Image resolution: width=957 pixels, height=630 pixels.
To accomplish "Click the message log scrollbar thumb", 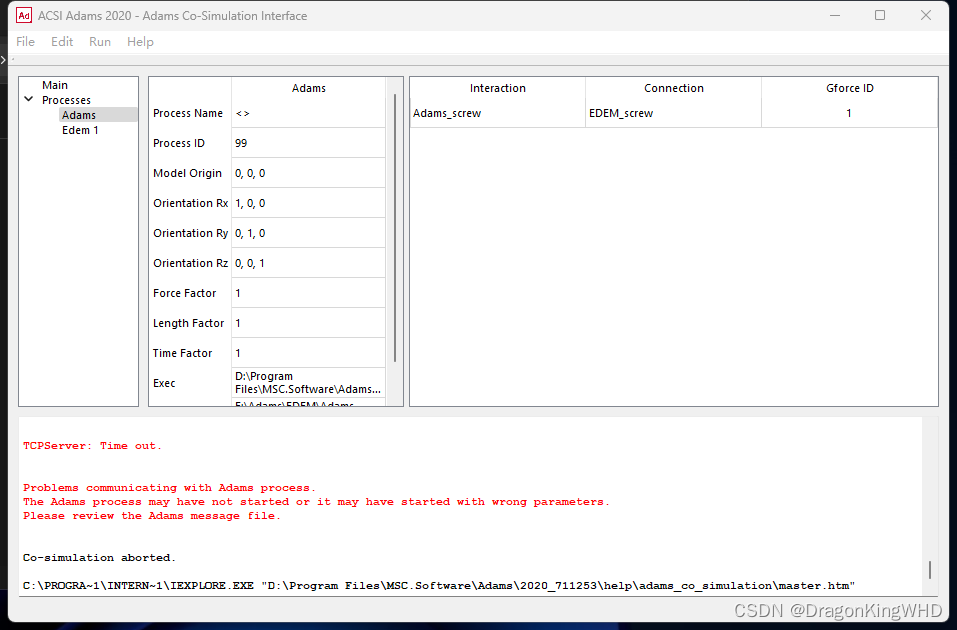I will pyautogui.click(x=930, y=570).
